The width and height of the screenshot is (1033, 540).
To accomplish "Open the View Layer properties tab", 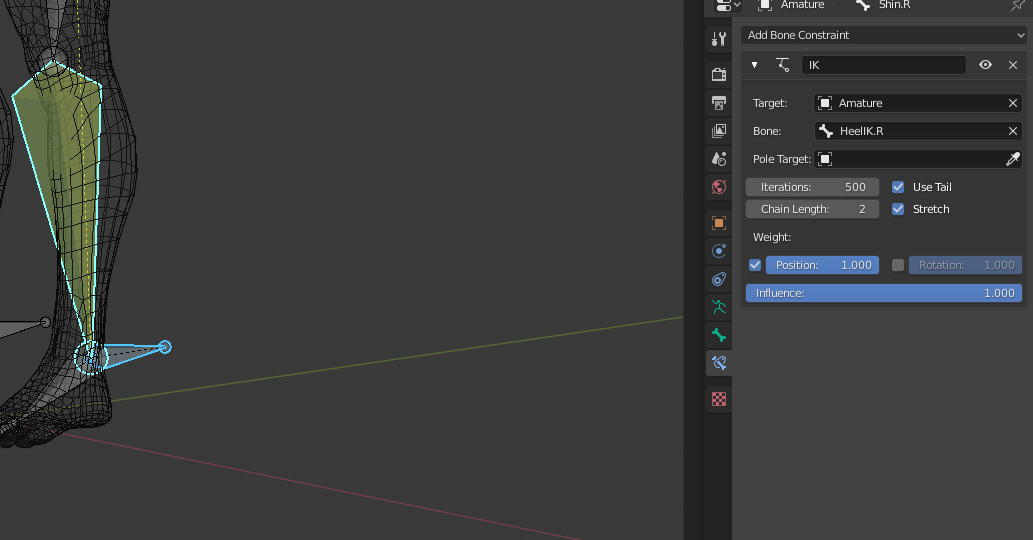I will tap(719, 130).
